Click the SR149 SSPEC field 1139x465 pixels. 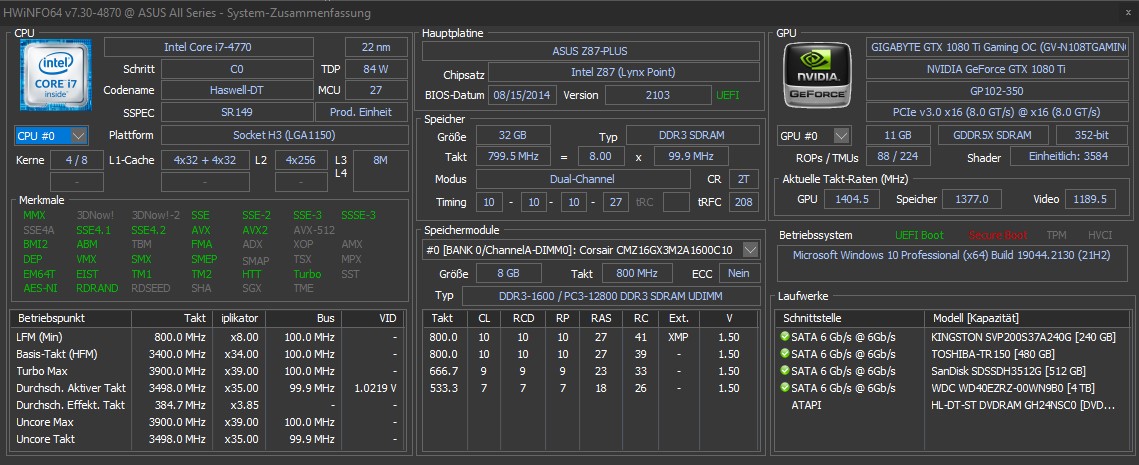pyautogui.click(x=237, y=112)
